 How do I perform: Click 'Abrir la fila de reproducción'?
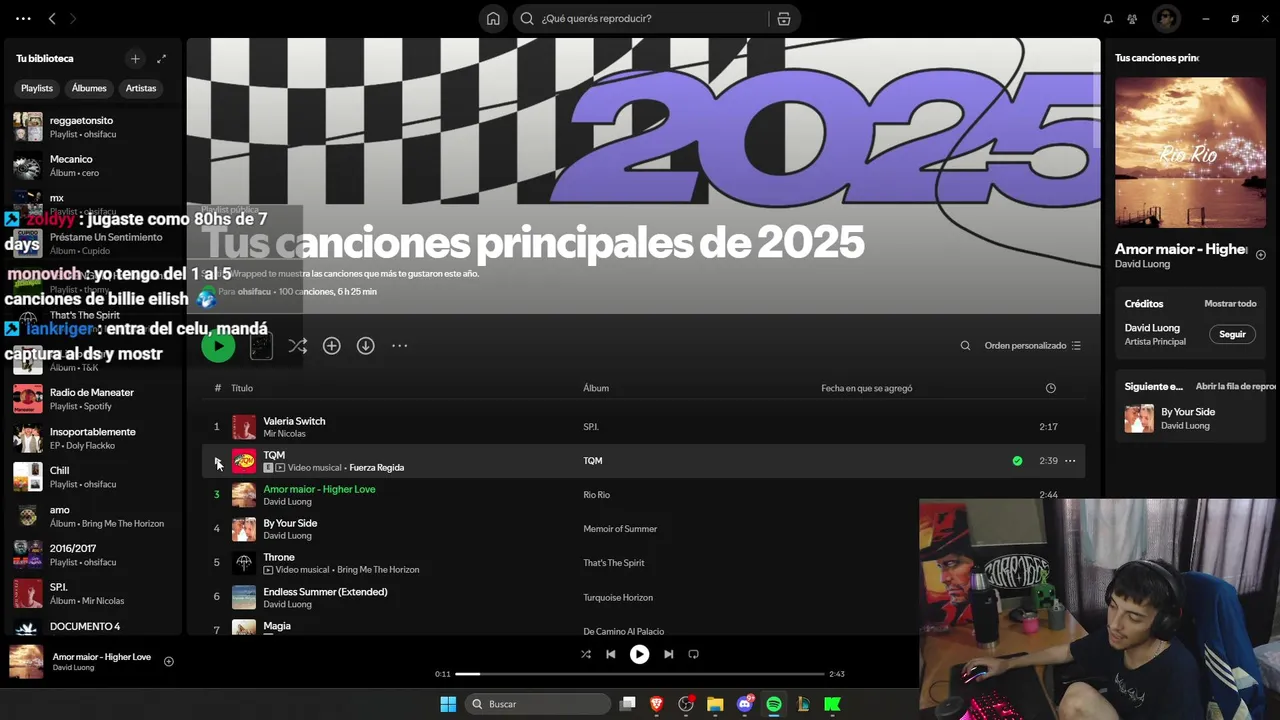pyautogui.click(x=1236, y=386)
